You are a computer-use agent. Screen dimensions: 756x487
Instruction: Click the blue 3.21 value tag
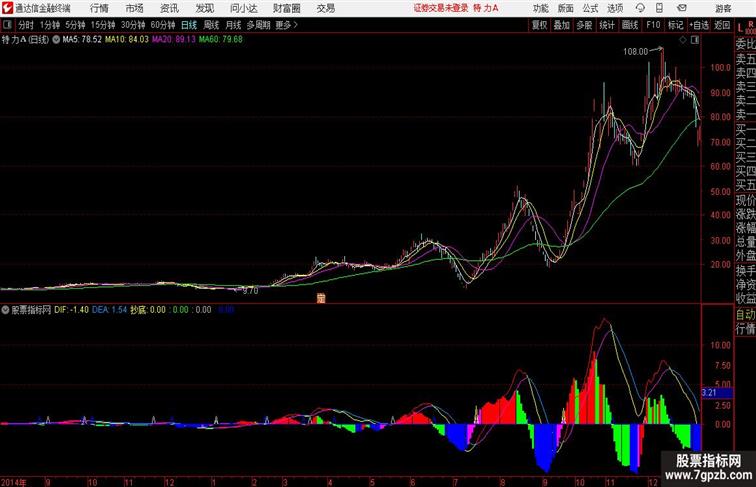click(x=716, y=392)
